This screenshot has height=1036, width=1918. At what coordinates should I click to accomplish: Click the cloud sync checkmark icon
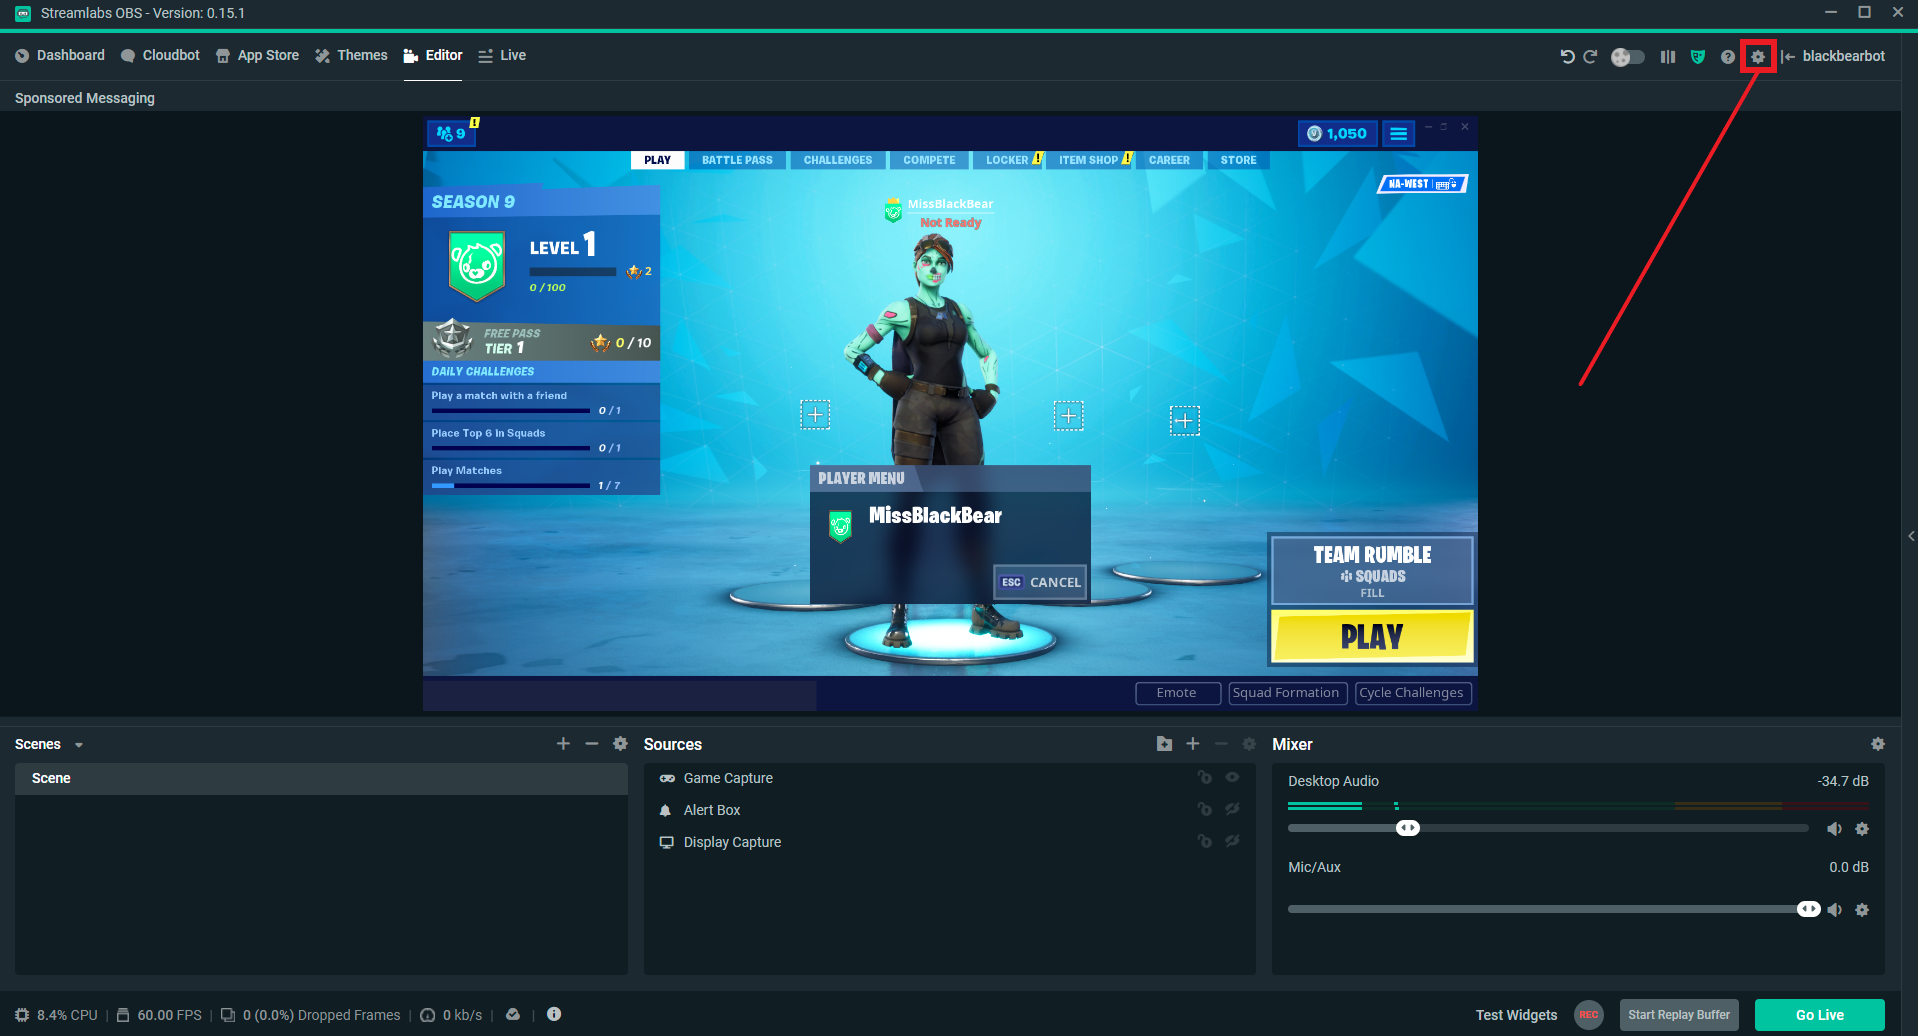513,1014
